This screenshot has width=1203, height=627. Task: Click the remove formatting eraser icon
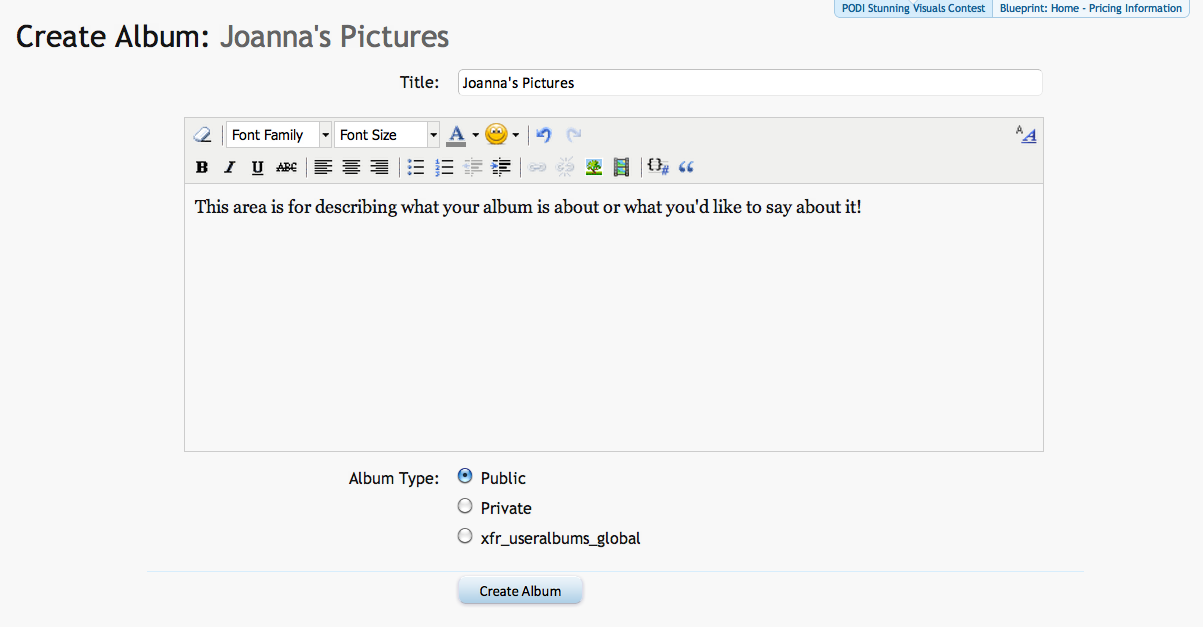pyautogui.click(x=202, y=135)
